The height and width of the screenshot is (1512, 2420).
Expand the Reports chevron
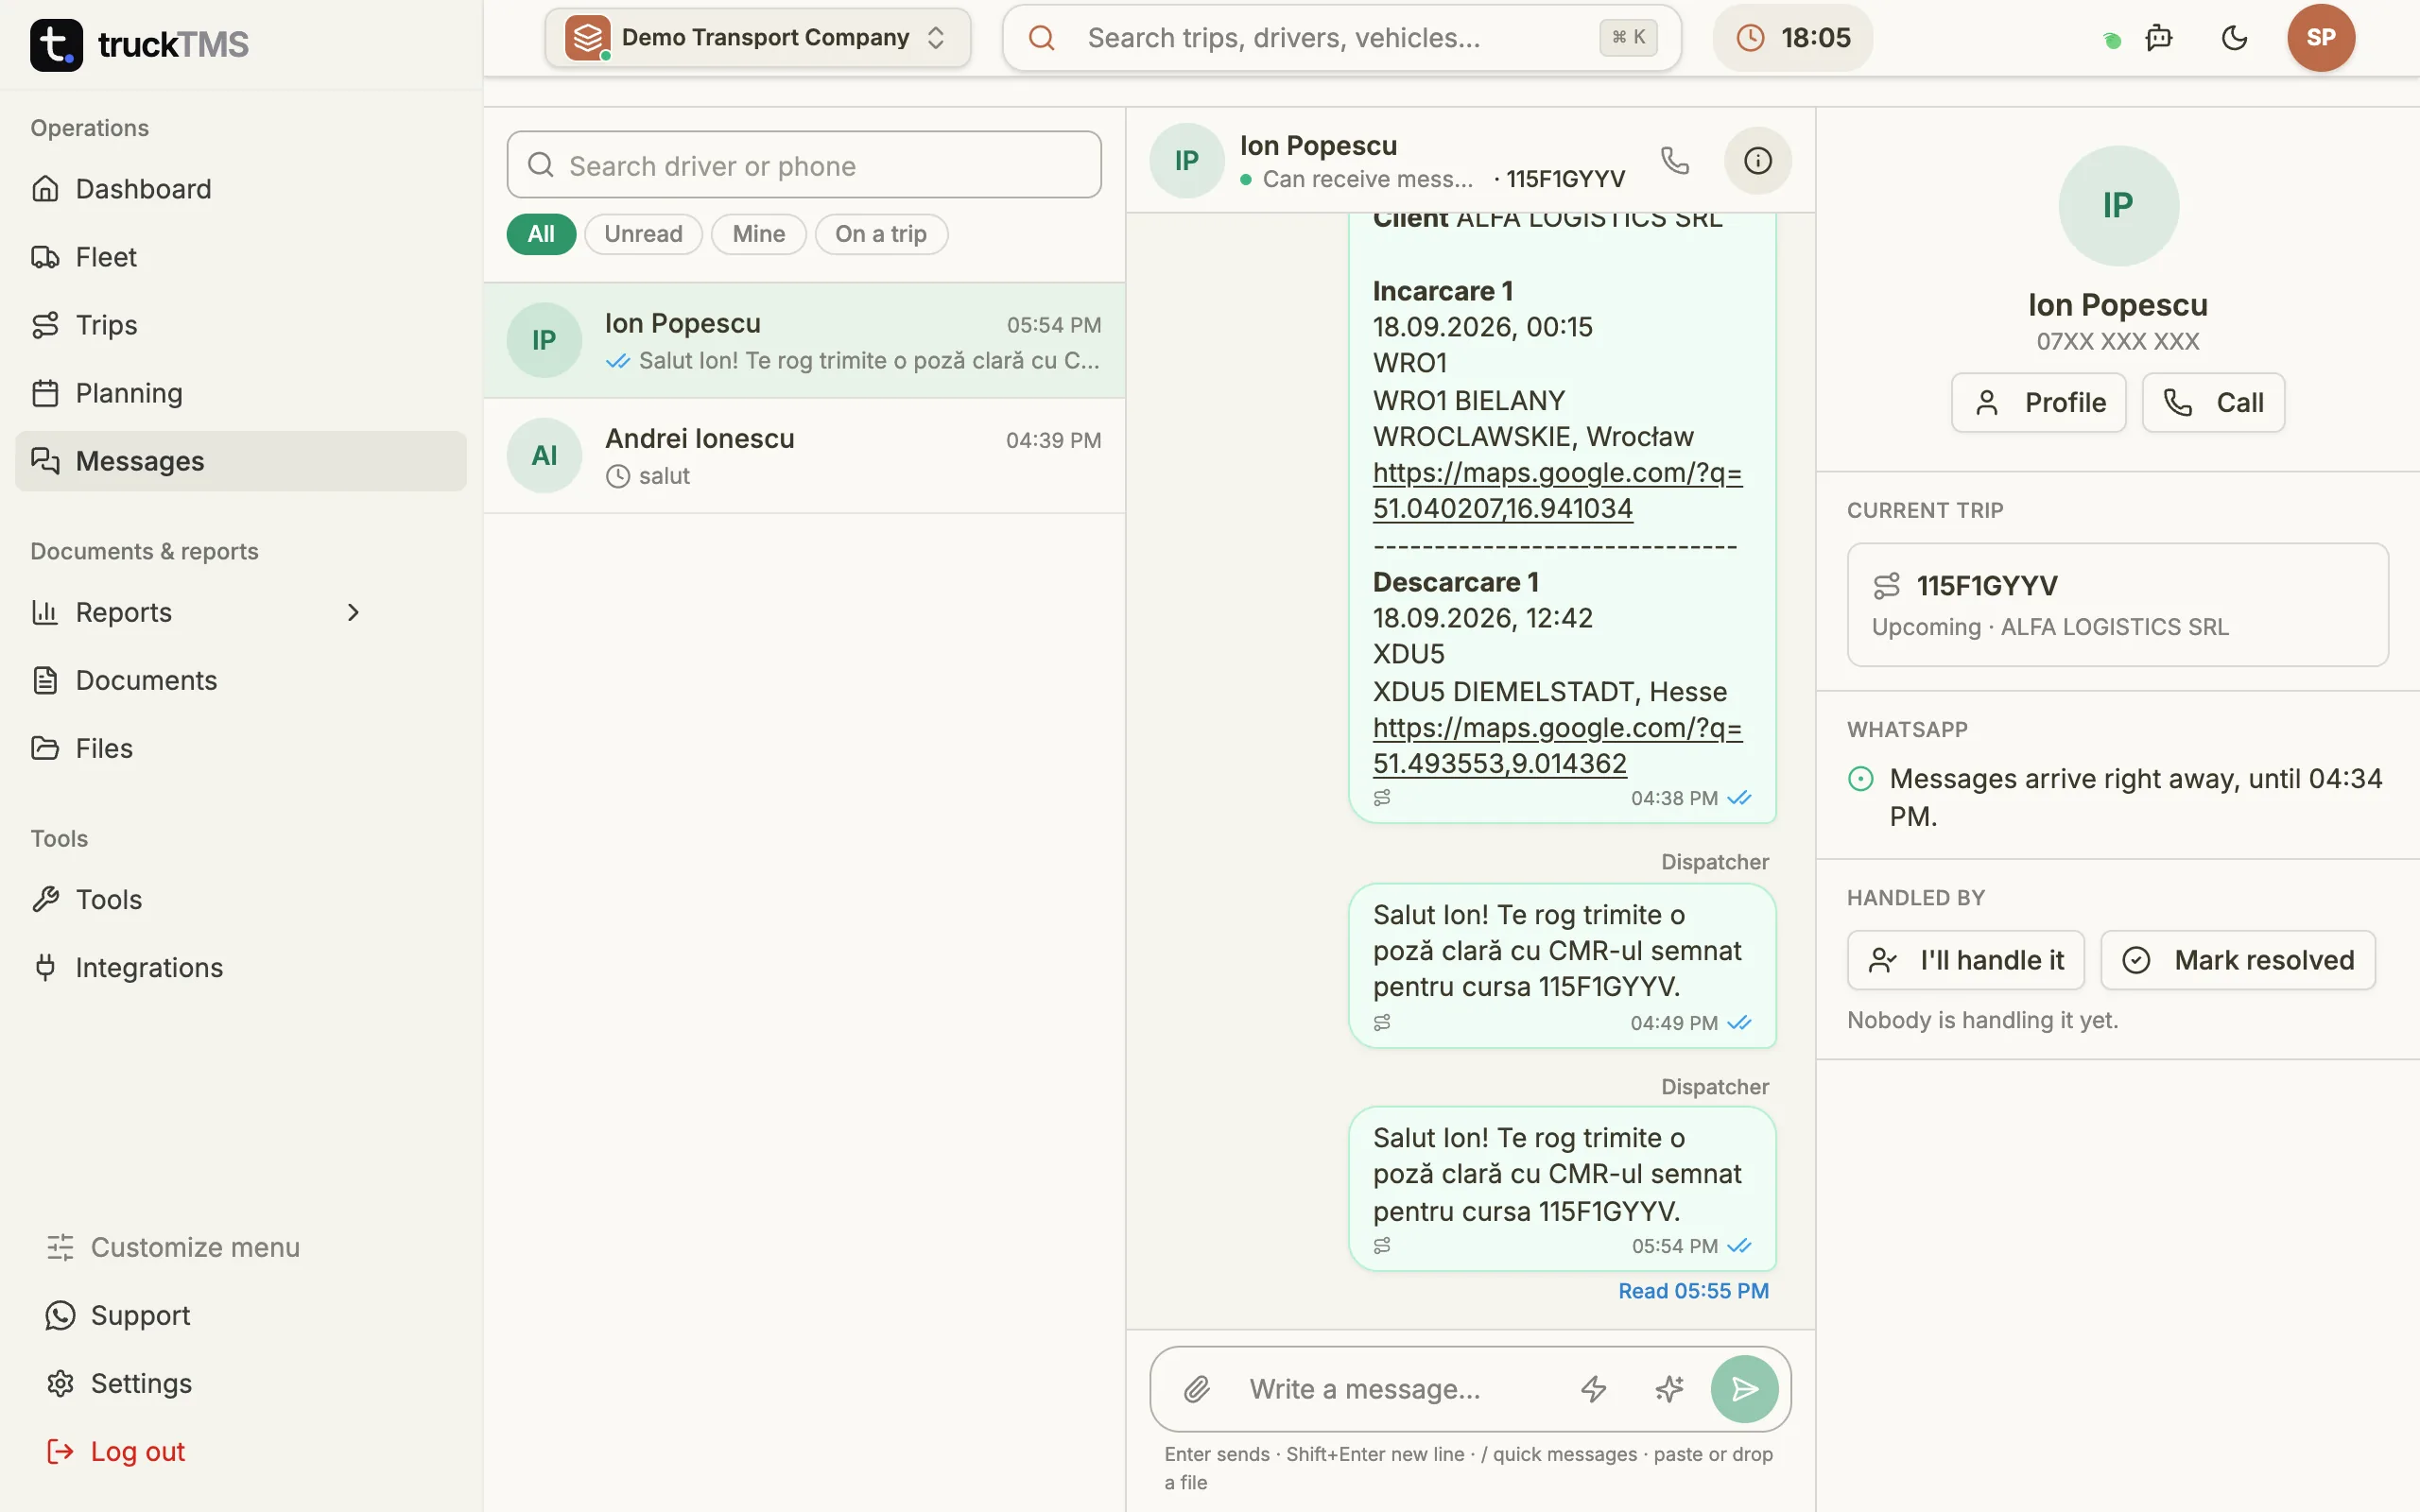tap(352, 612)
